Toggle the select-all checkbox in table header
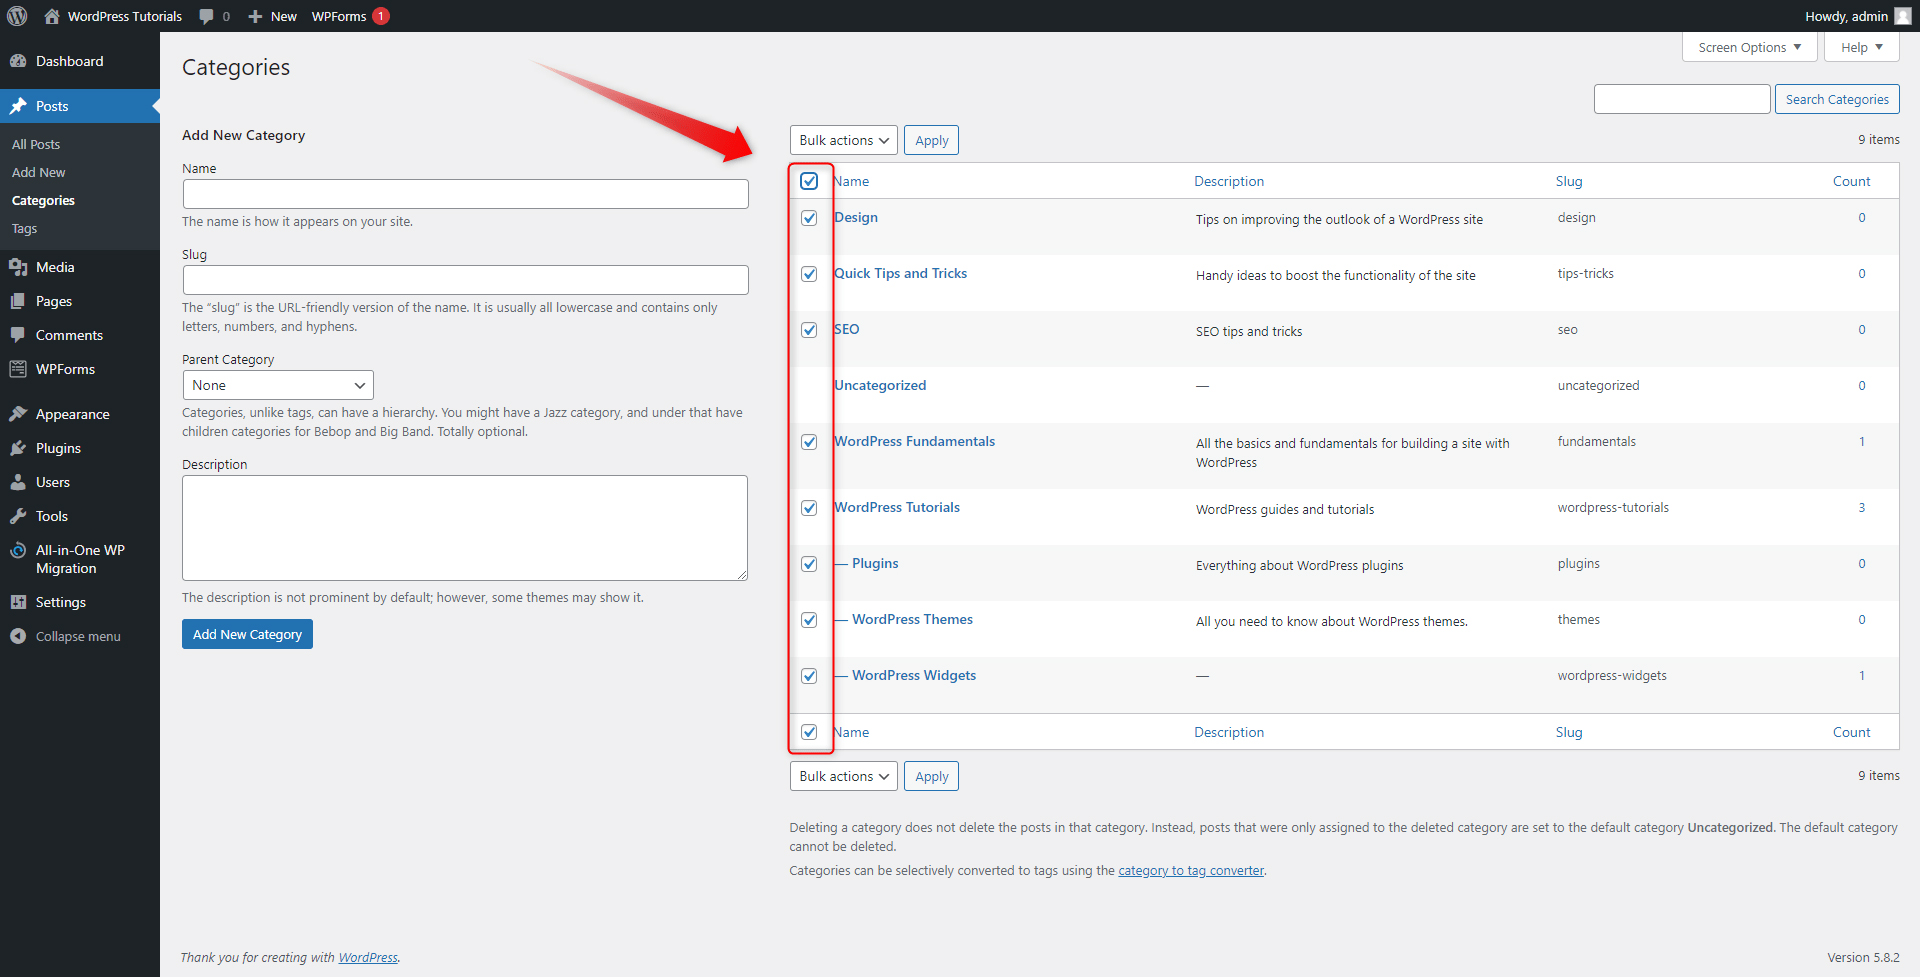The image size is (1920, 977). tap(809, 181)
